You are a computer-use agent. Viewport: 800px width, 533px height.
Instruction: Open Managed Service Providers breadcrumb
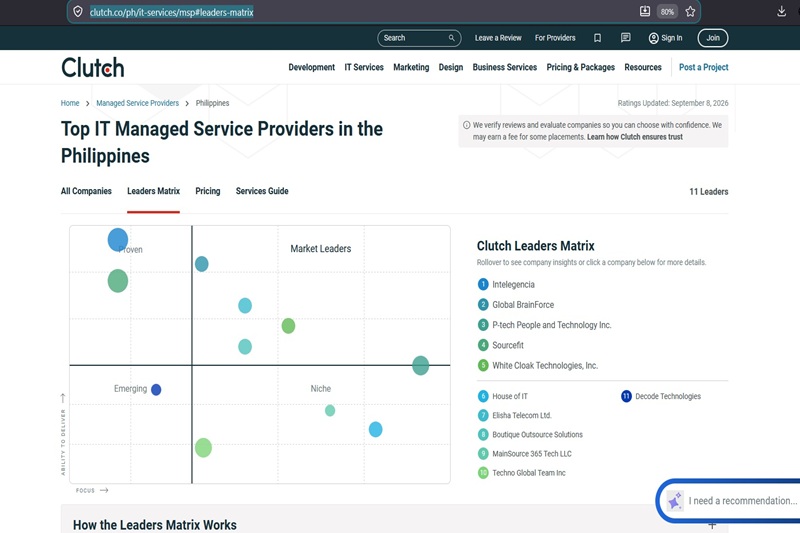pyautogui.click(x=138, y=103)
